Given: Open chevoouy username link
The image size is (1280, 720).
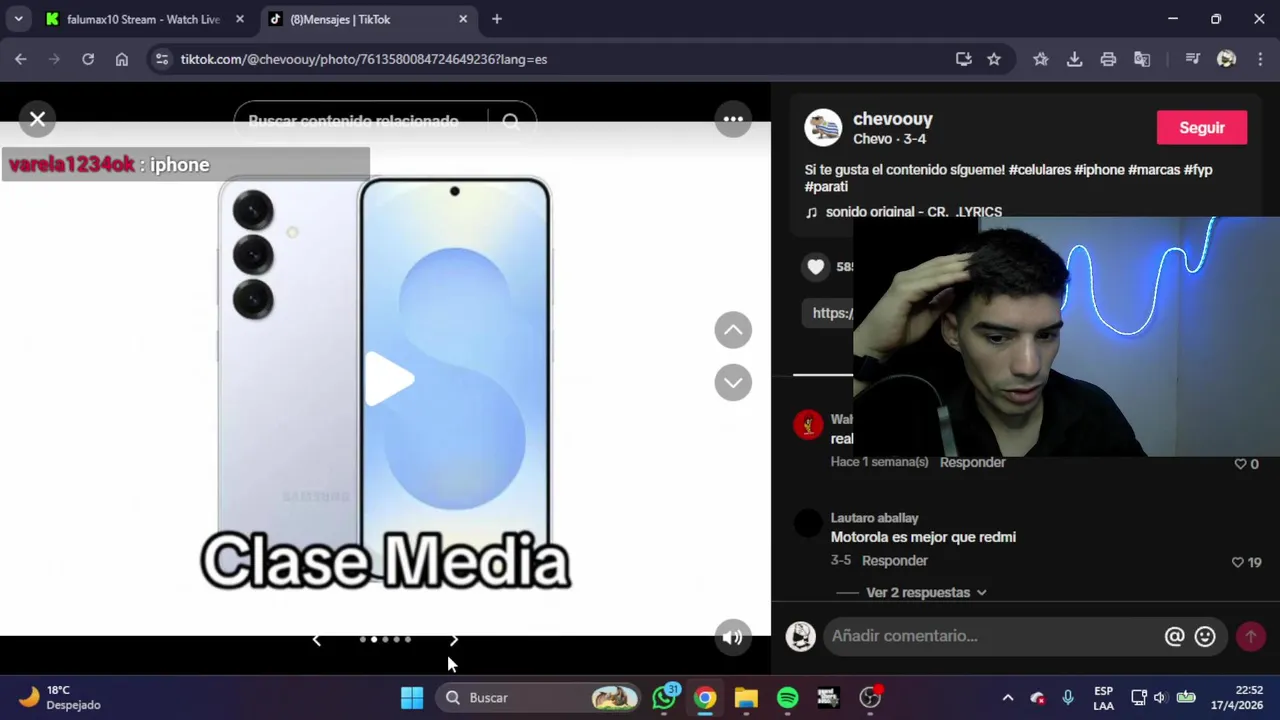Looking at the screenshot, I should (893, 119).
